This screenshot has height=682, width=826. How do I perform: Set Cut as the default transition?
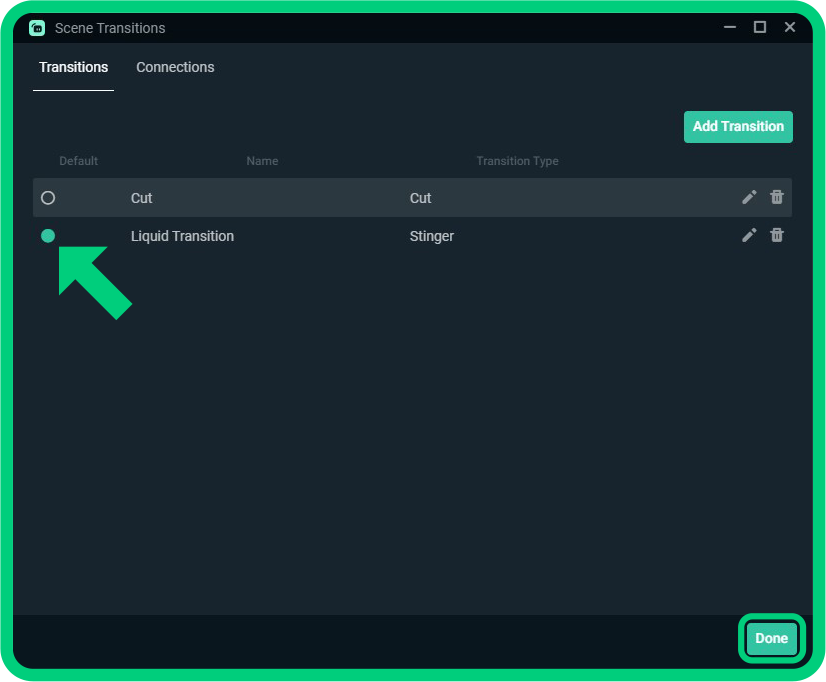[48, 198]
